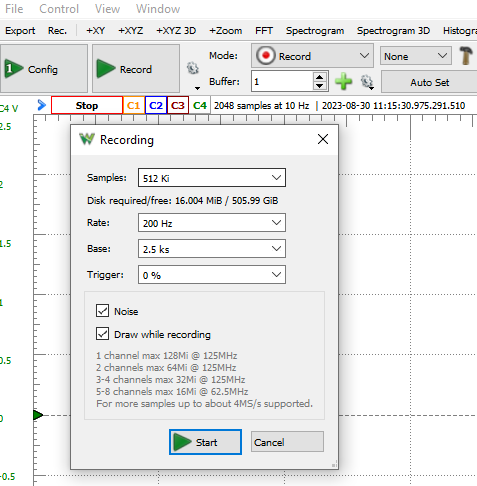Toggle channel C1 button
This screenshot has height=486, width=477.
click(134, 105)
